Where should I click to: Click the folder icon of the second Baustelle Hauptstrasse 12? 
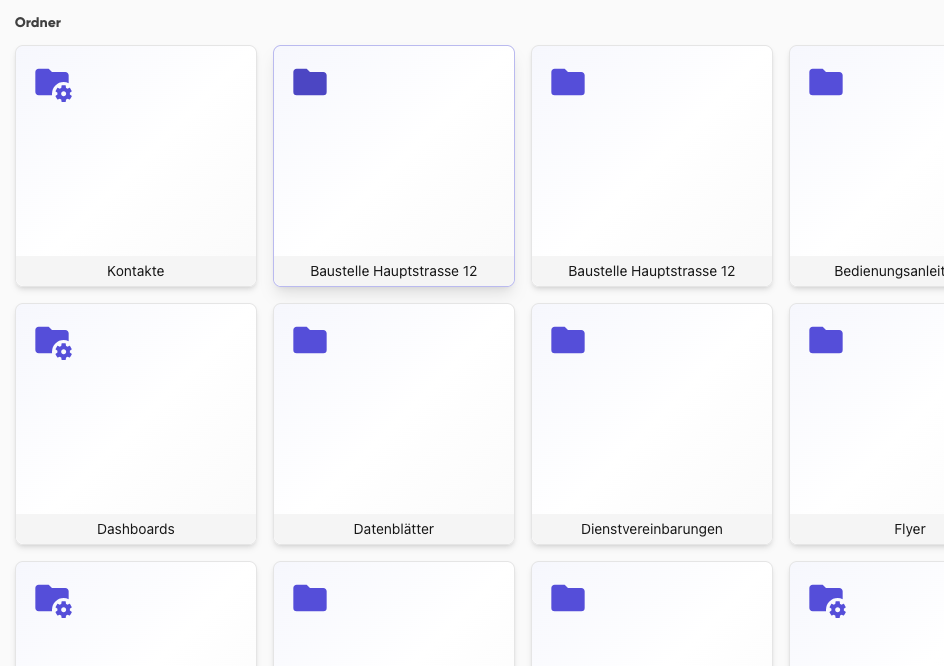(568, 83)
